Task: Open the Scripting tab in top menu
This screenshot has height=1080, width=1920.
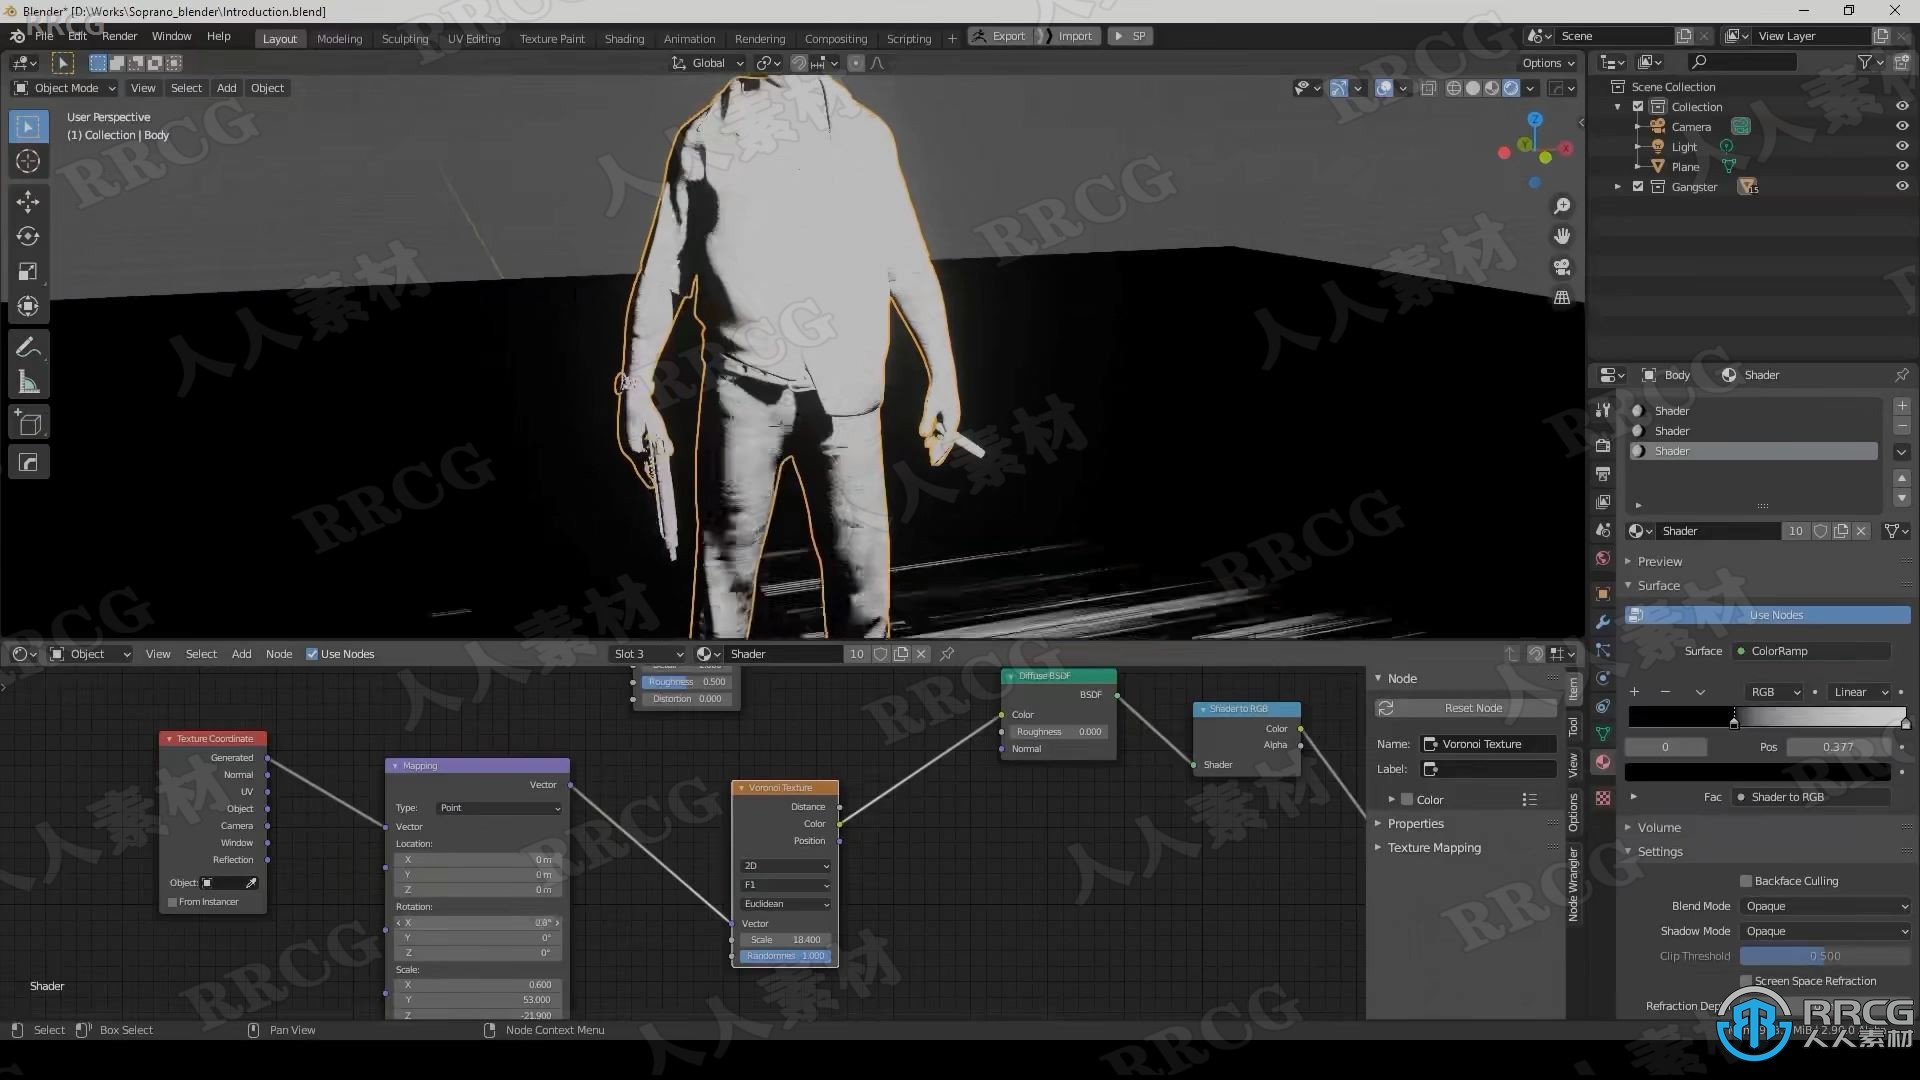Action: click(909, 36)
